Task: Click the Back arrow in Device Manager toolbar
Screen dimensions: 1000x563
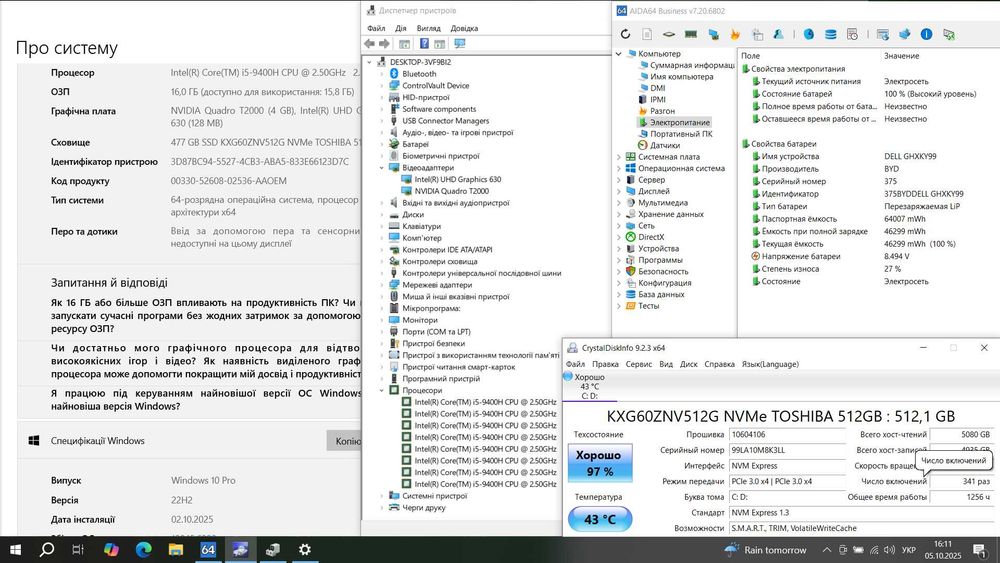Action: point(369,43)
